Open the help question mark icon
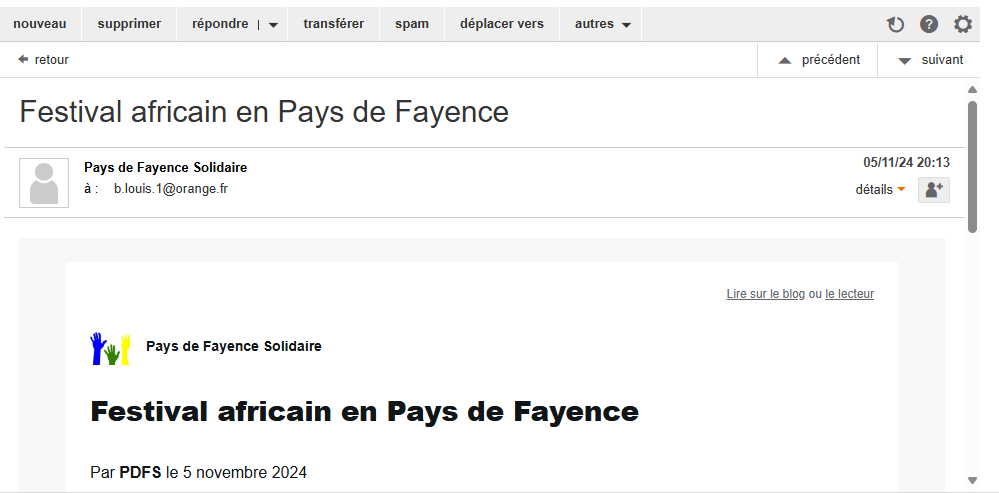Image resolution: width=999 pixels, height=493 pixels. (x=929, y=25)
